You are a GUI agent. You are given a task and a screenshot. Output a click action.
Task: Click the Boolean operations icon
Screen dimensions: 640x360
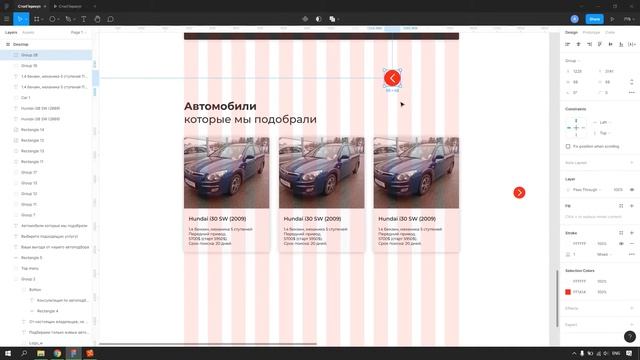(332, 19)
